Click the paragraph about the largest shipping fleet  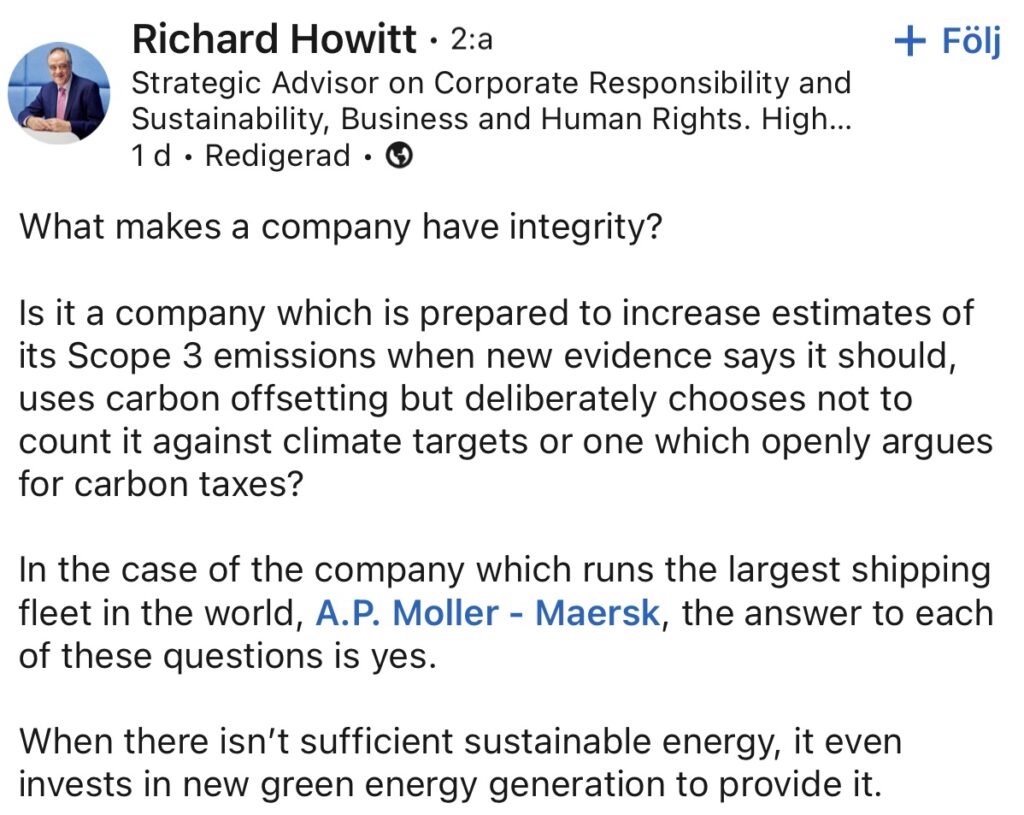pyautogui.click(x=506, y=613)
